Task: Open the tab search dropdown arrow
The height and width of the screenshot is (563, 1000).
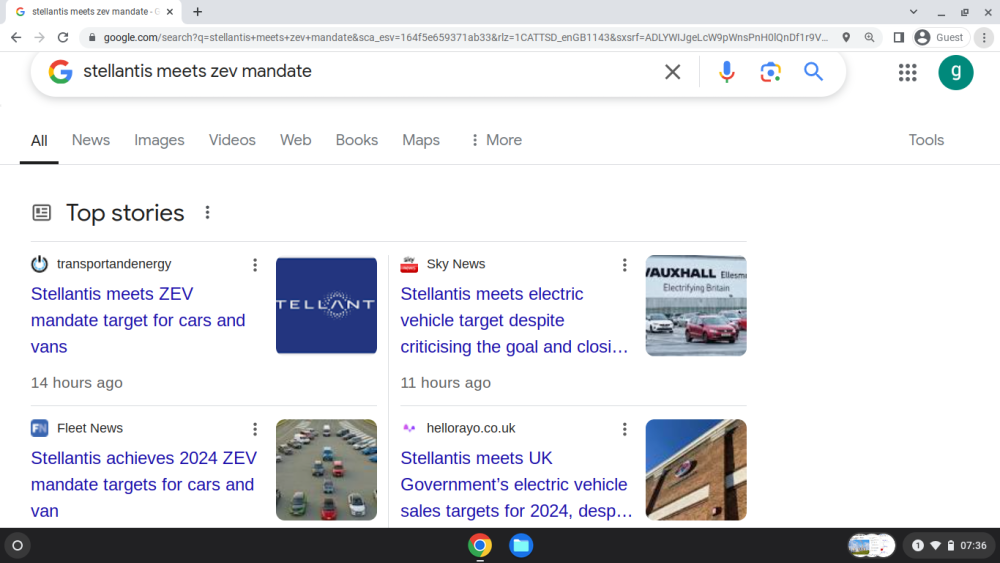Action: coord(913,11)
